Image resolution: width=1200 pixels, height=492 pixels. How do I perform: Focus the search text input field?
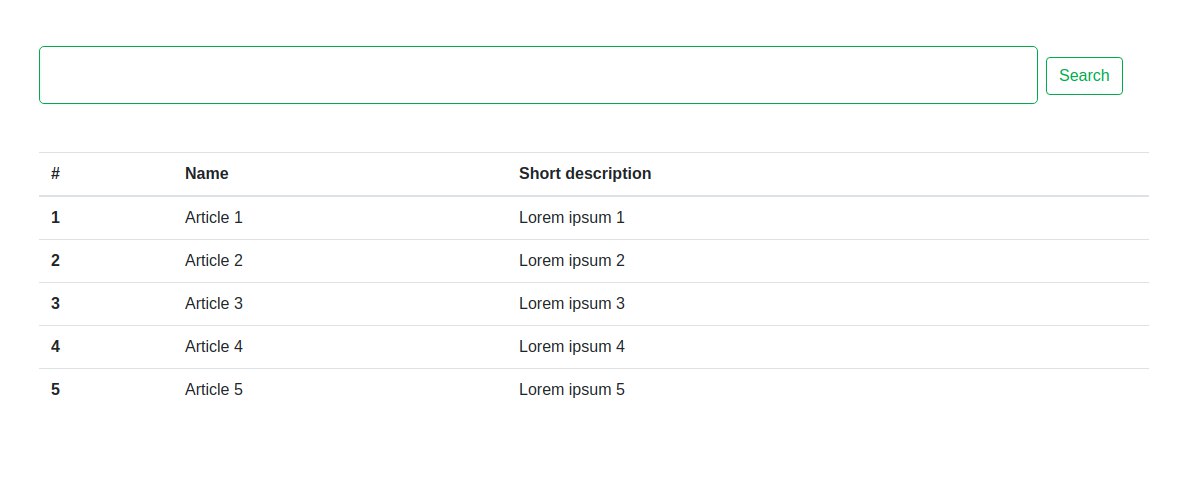(538, 75)
